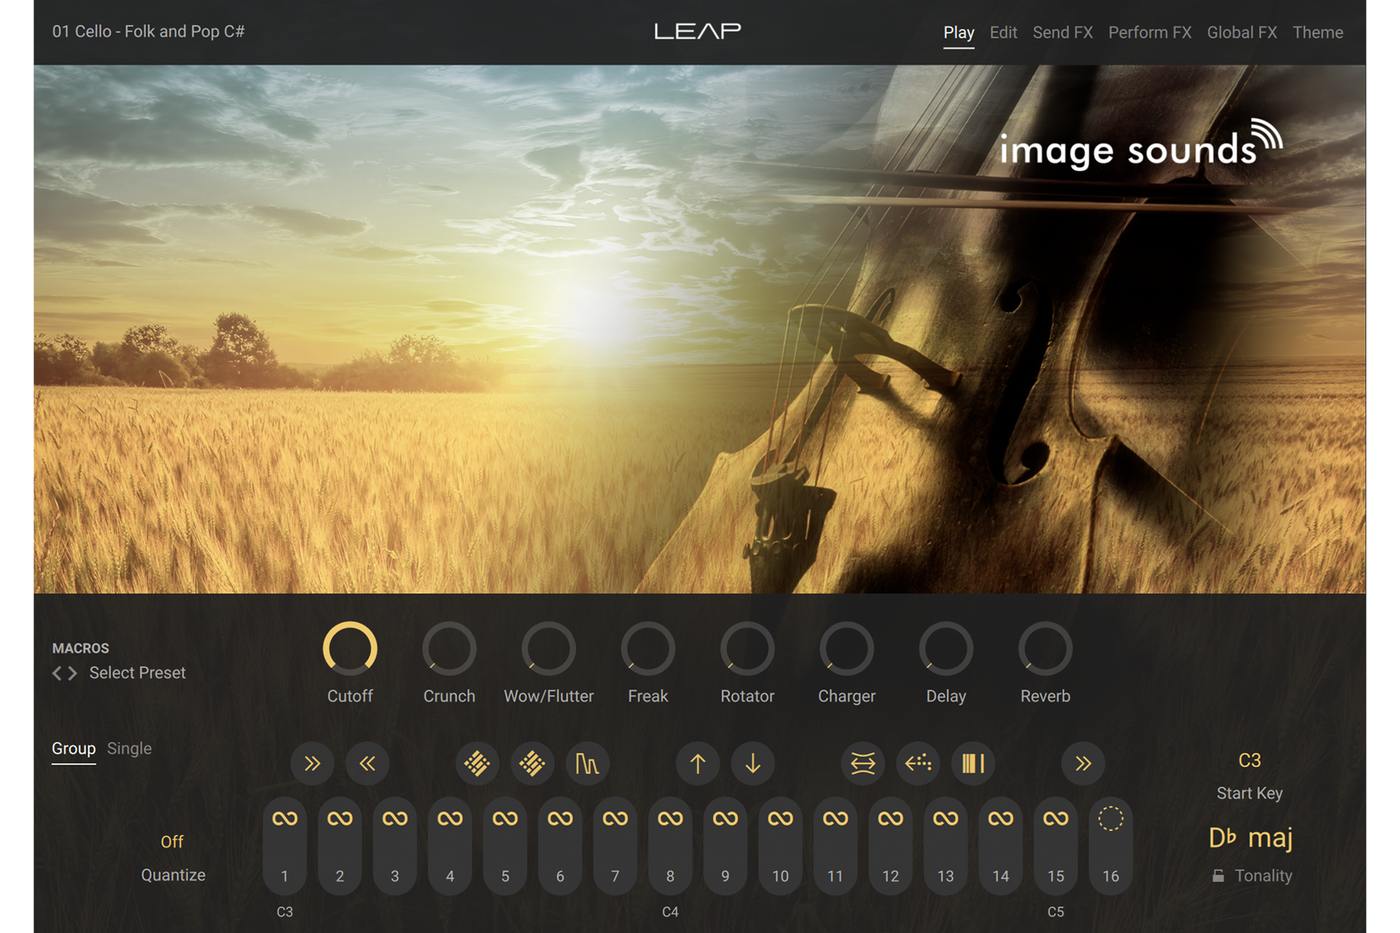This screenshot has width=1400, height=933.
Task: Select the Single mode tab
Action: [129, 748]
